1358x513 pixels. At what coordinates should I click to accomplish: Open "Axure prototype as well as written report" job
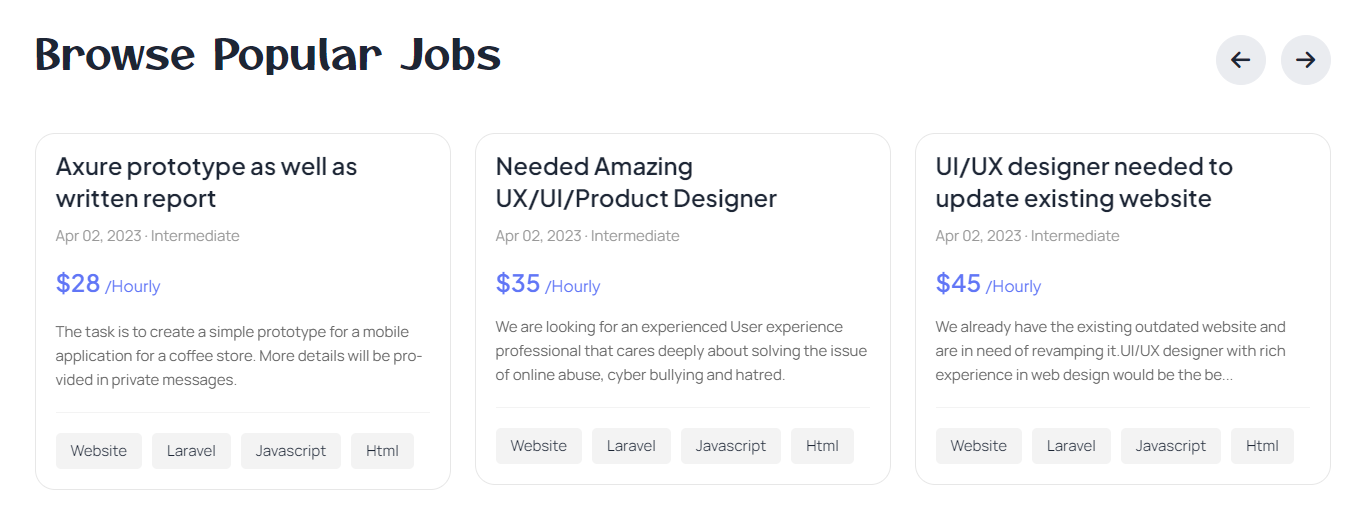[x=206, y=182]
